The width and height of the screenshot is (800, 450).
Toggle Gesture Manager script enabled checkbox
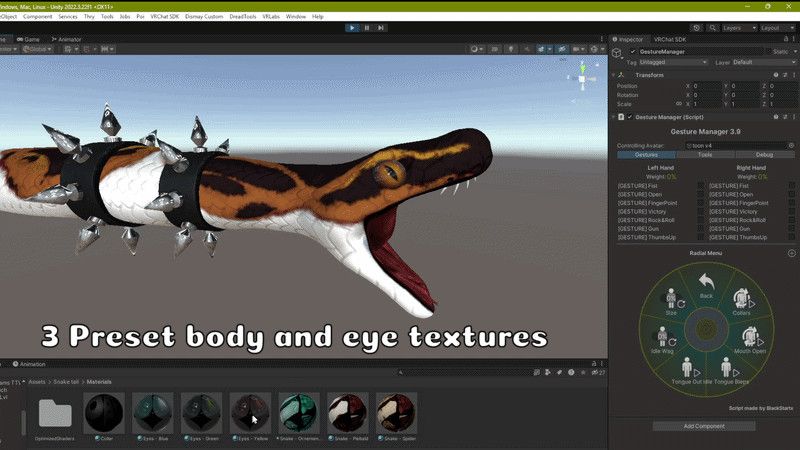630,117
